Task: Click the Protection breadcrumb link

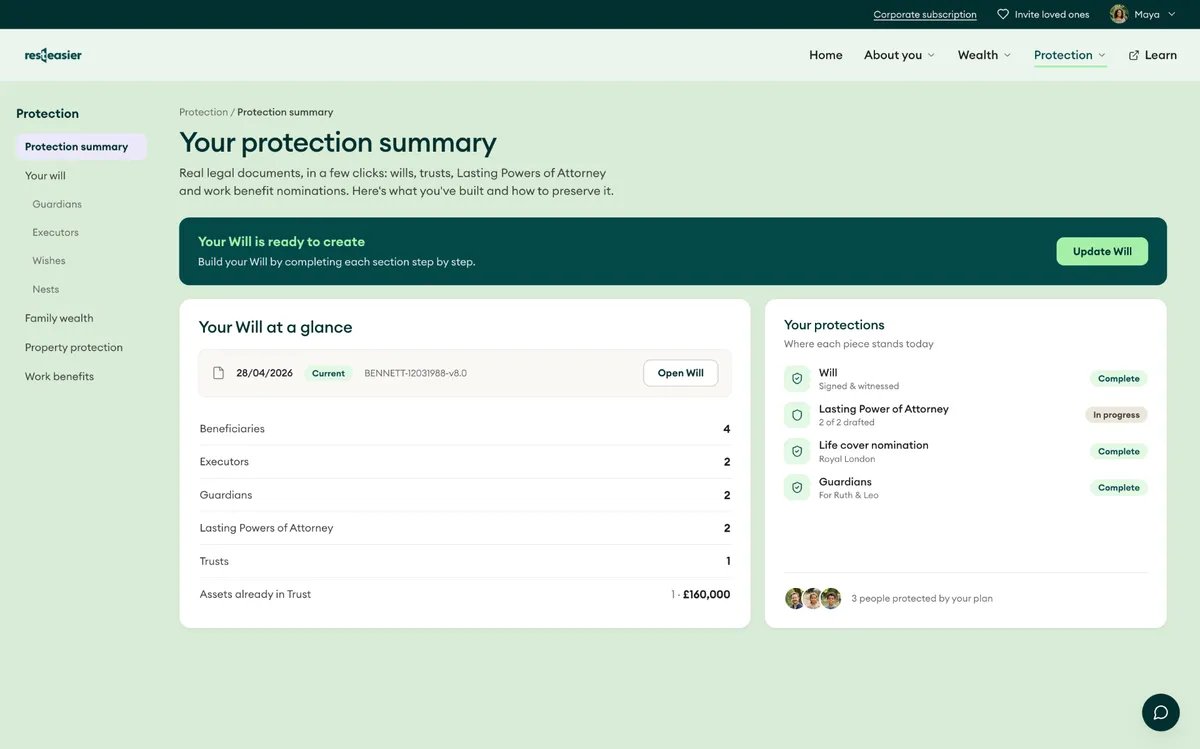Action: (204, 112)
